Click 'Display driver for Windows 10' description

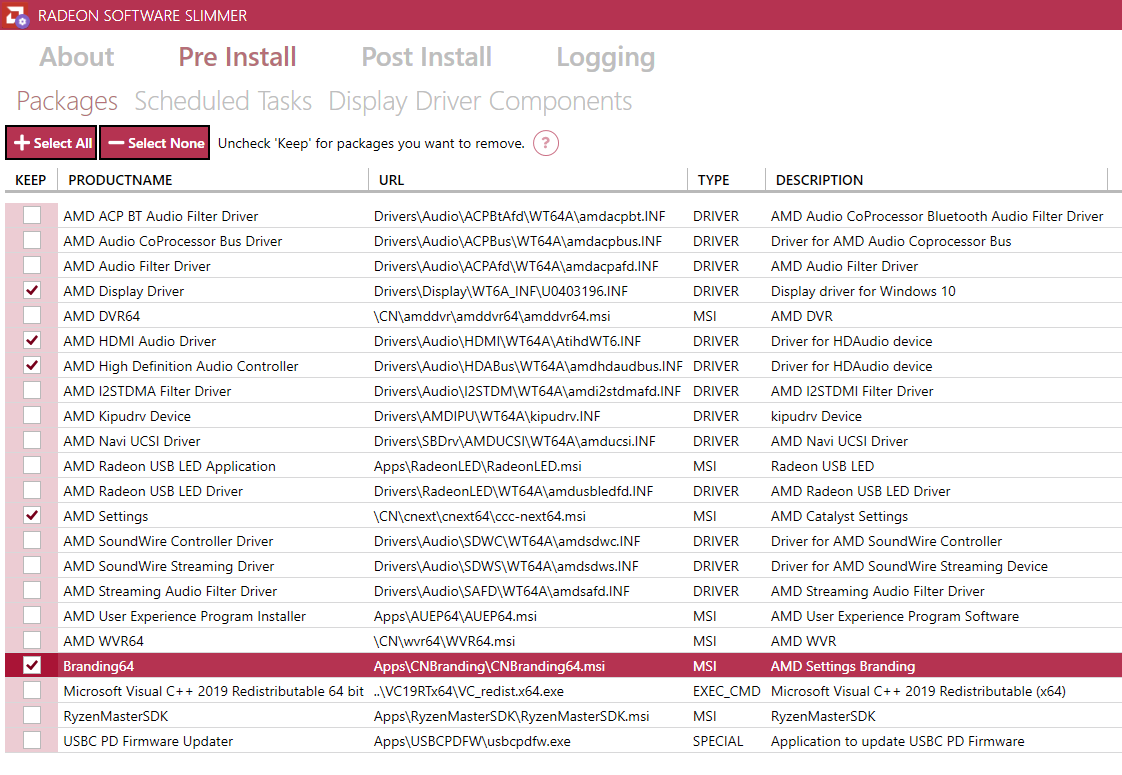(863, 291)
